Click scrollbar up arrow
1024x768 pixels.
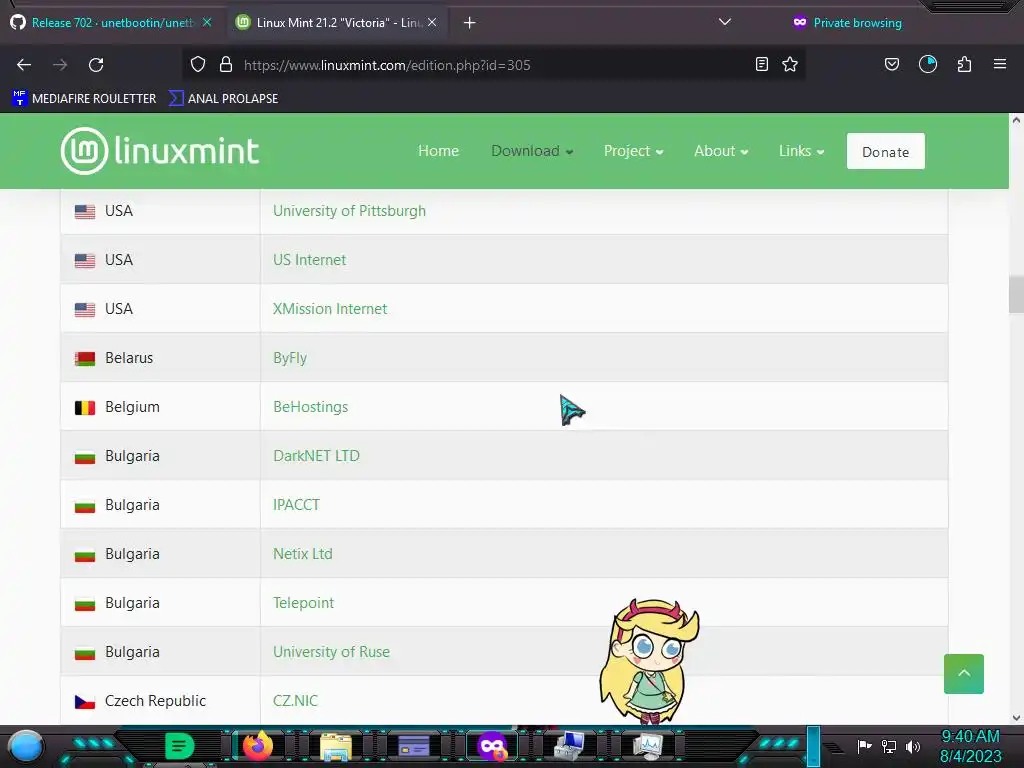tap(1016, 120)
